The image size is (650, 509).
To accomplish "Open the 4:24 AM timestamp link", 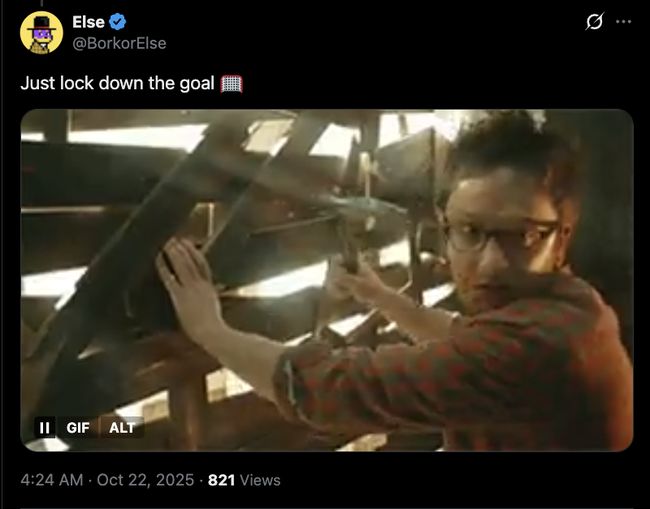I will (x=52, y=480).
